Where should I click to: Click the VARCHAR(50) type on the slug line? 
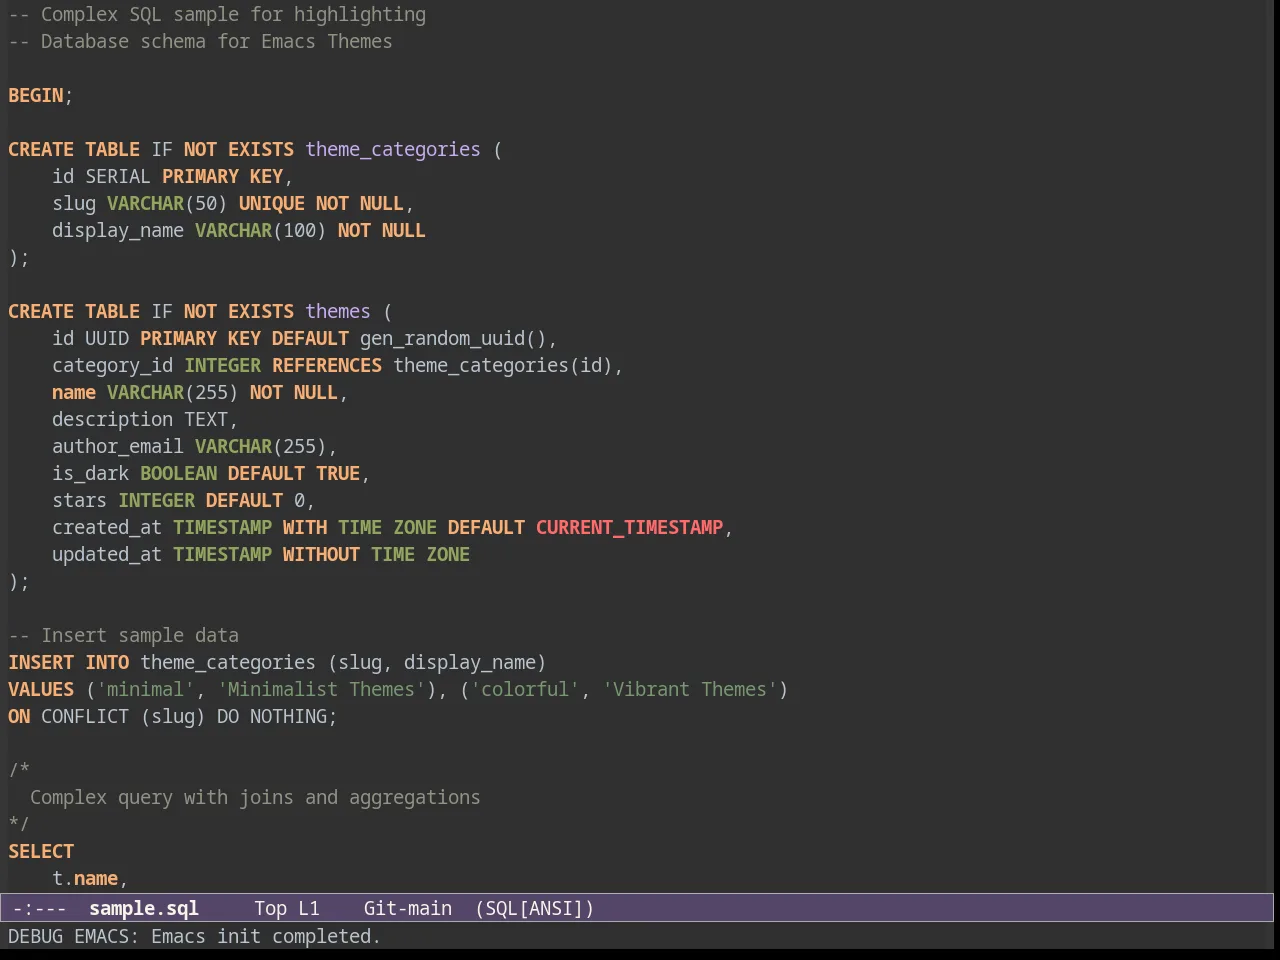tap(167, 203)
